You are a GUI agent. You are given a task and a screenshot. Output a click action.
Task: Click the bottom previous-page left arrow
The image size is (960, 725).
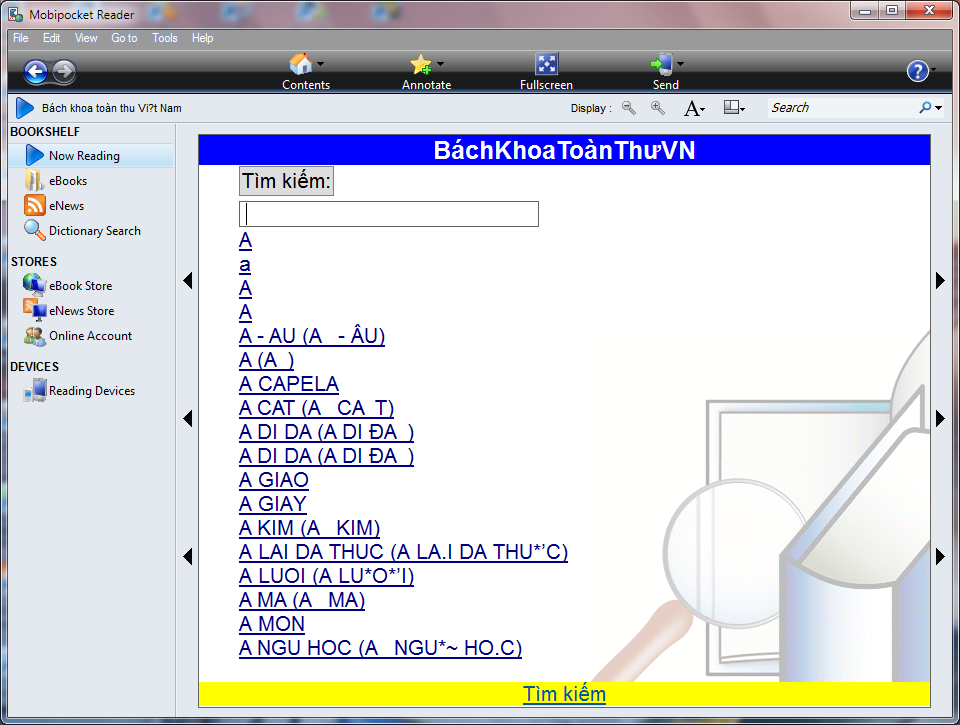187,557
